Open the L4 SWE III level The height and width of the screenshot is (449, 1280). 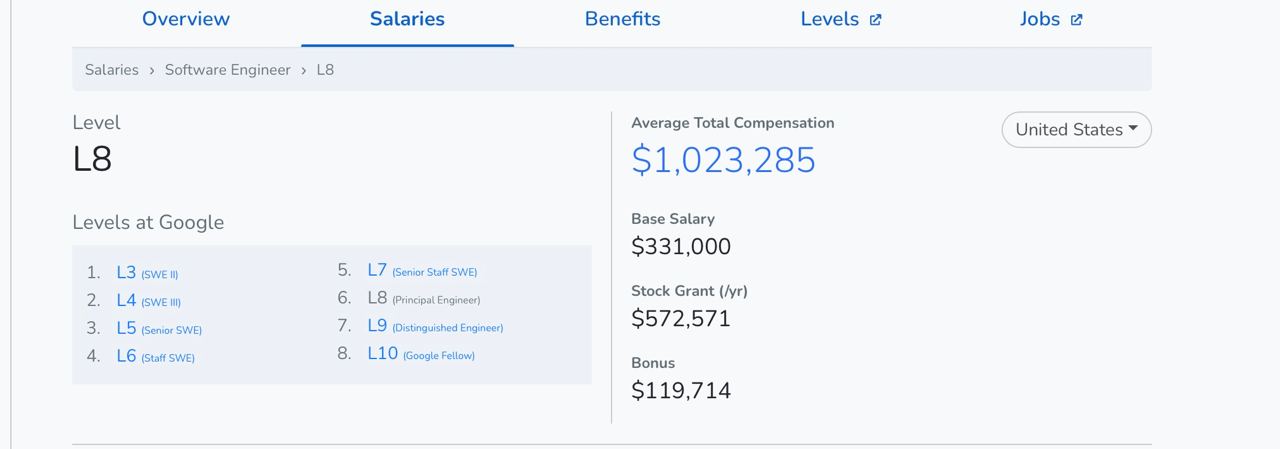[148, 300]
